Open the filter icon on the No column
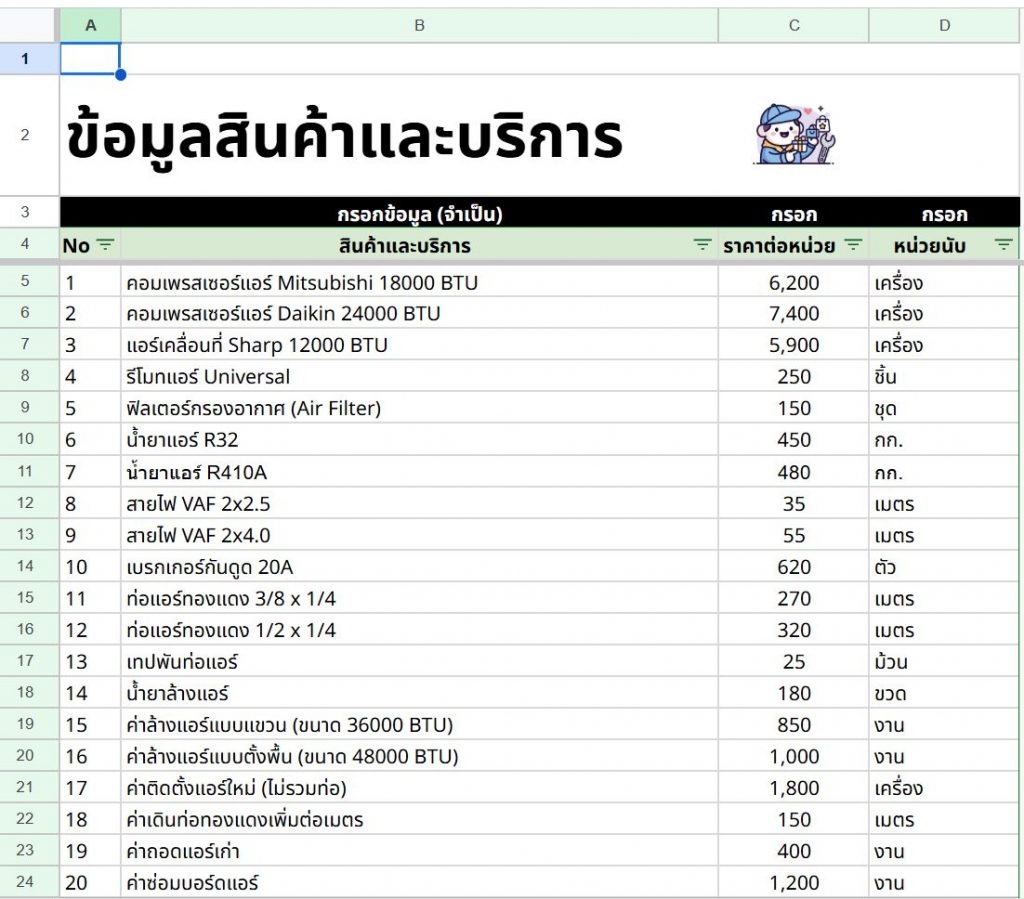The image size is (1024, 899). [x=105, y=245]
